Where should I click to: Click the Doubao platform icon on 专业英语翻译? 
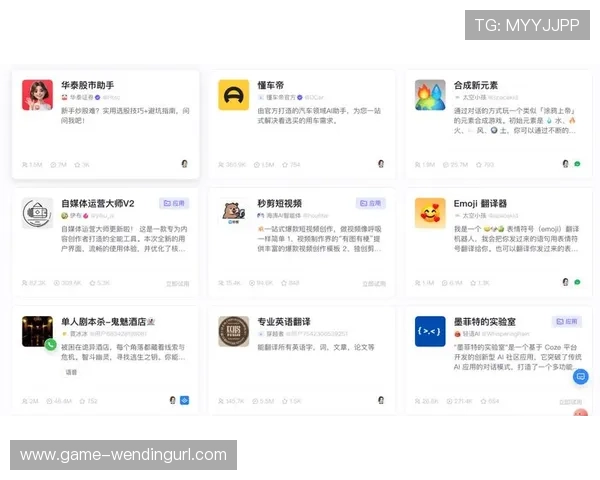pos(381,400)
